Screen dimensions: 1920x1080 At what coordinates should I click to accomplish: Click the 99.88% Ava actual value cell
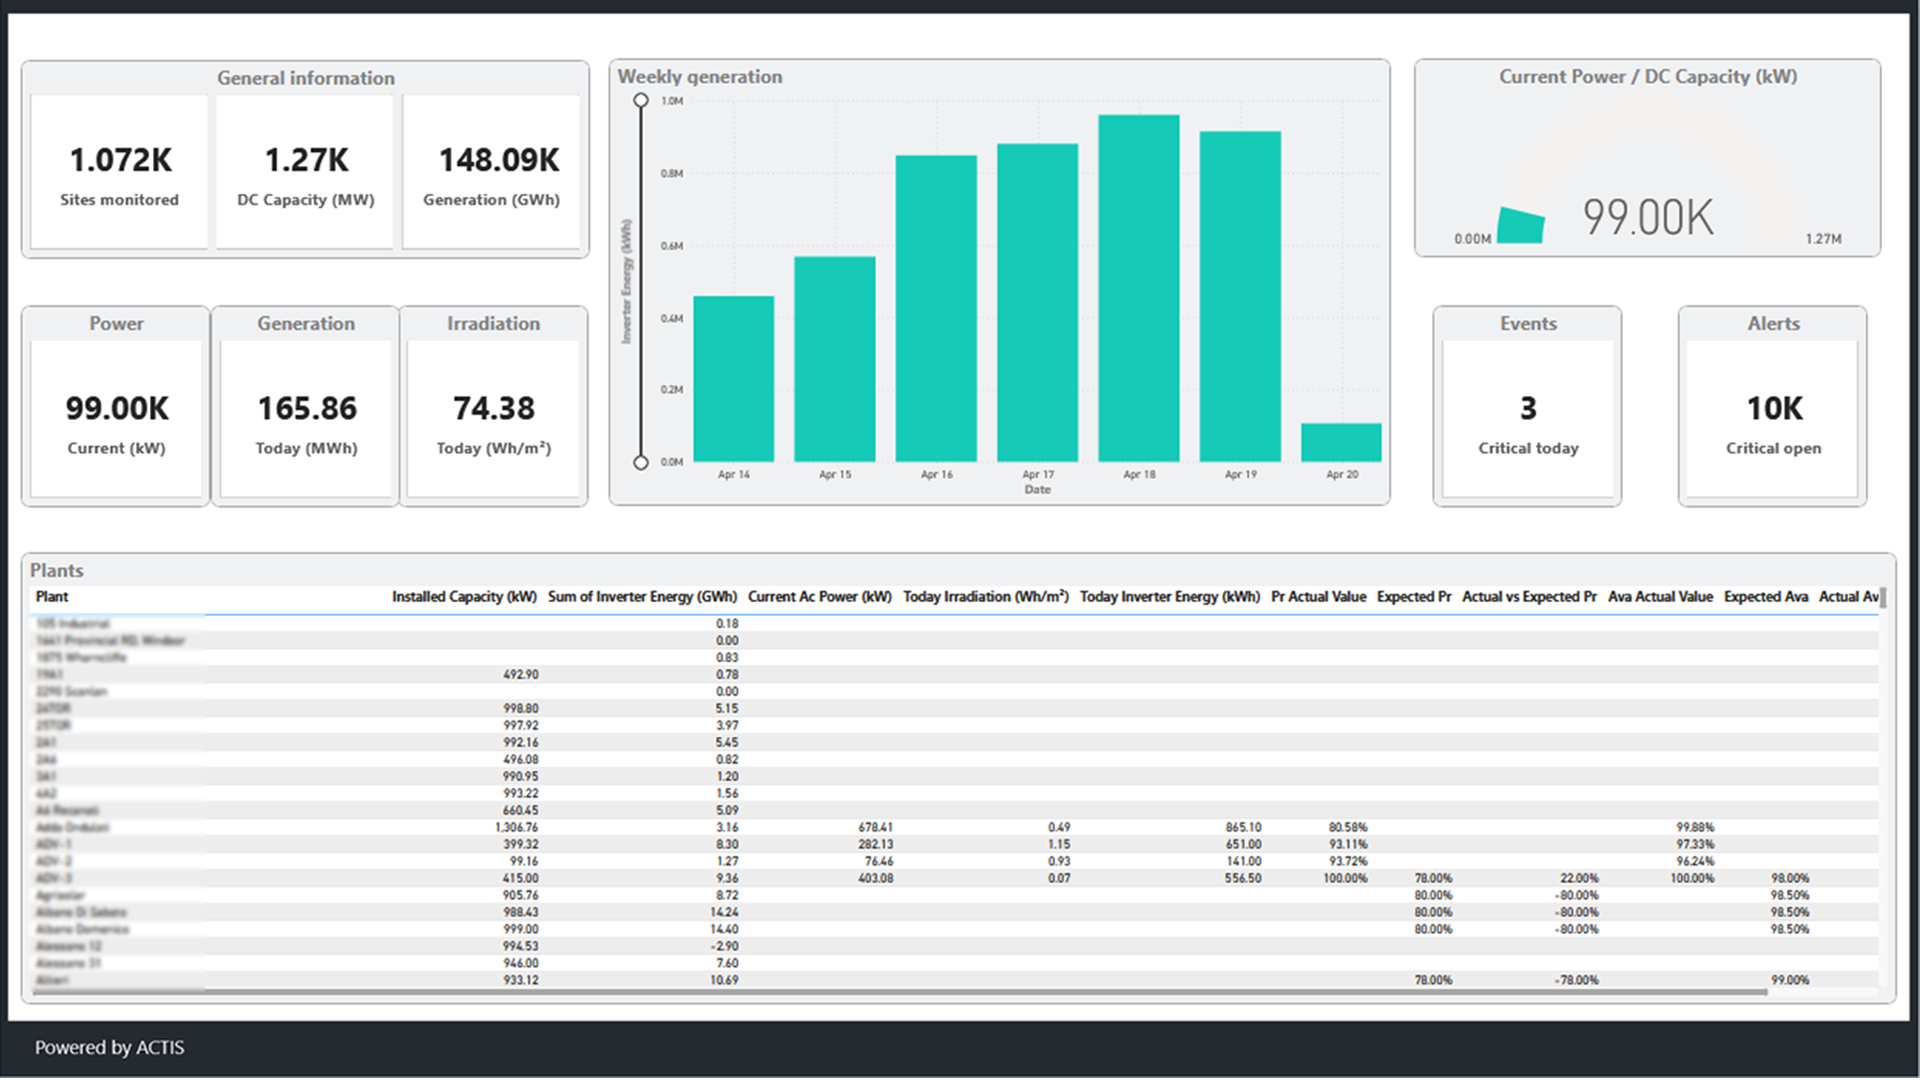(x=1695, y=828)
